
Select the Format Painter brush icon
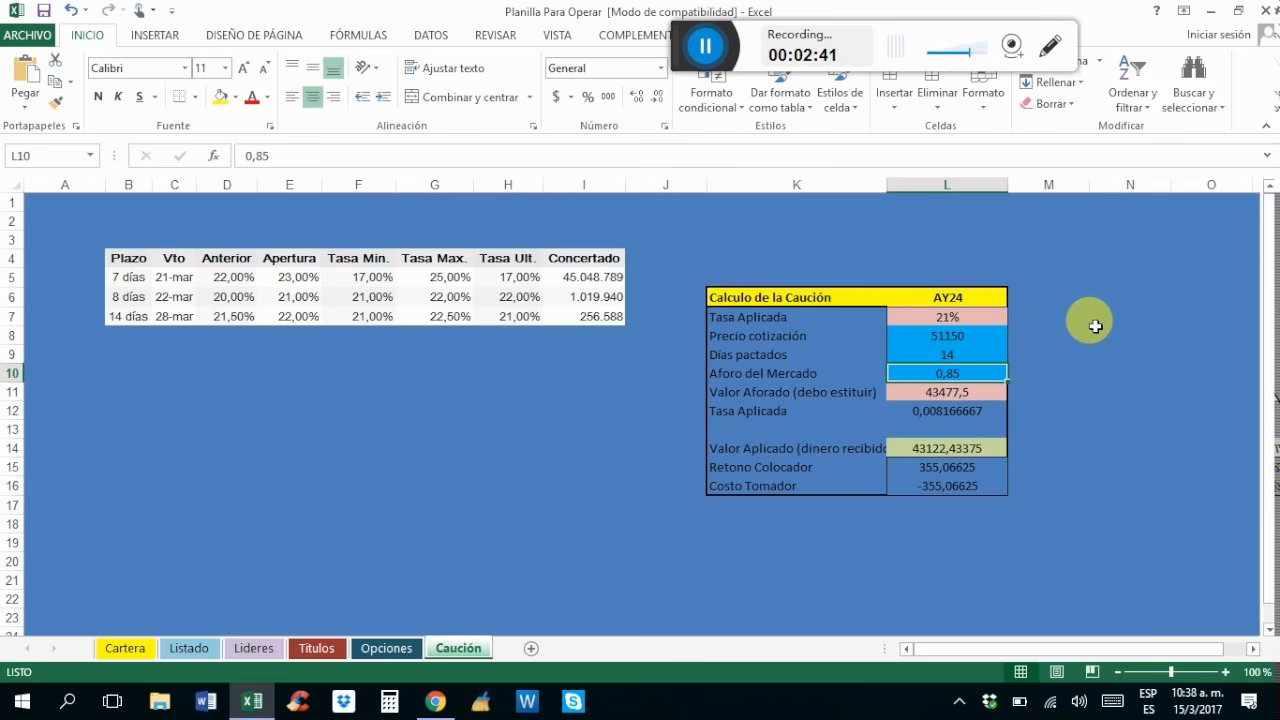[55, 102]
